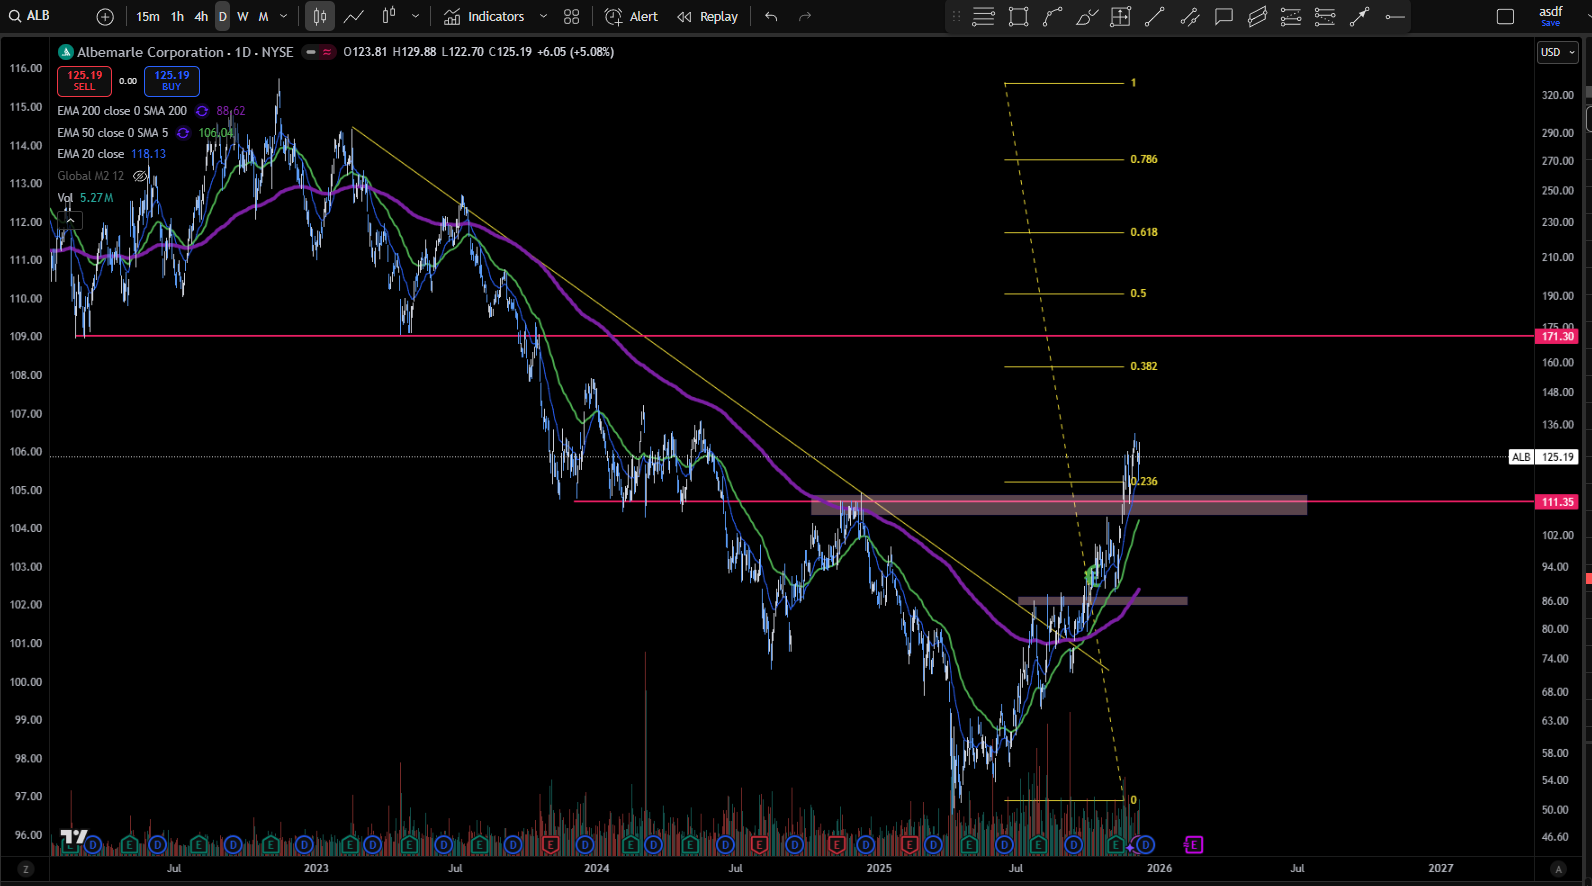Select the Trend line drawing tool
The width and height of the screenshot is (1592, 886).
1155,16
